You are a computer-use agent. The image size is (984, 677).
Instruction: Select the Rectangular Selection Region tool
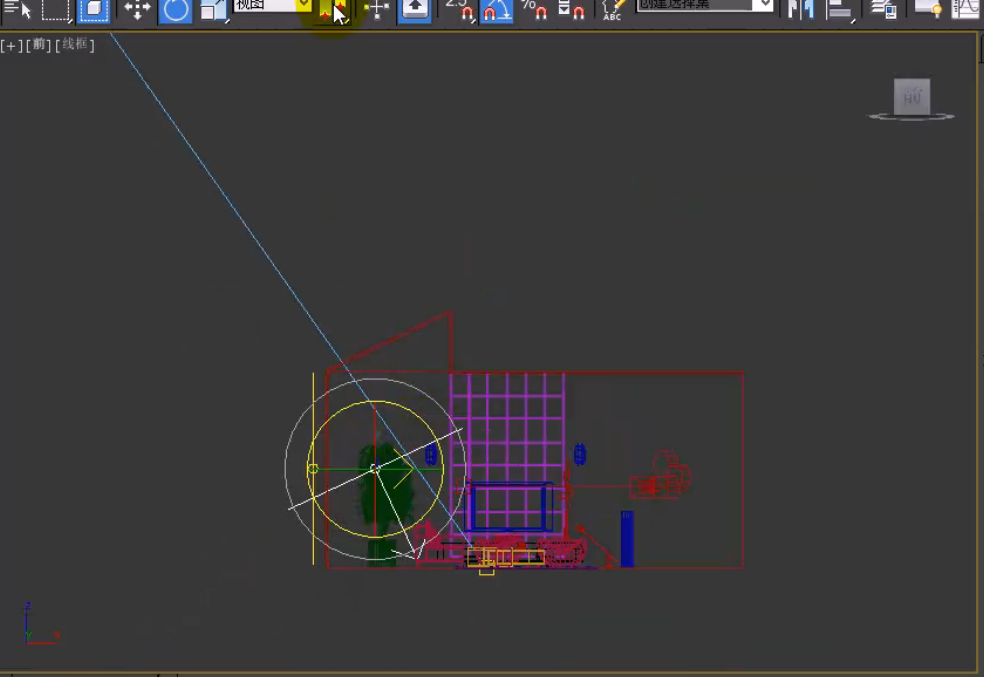coord(55,10)
